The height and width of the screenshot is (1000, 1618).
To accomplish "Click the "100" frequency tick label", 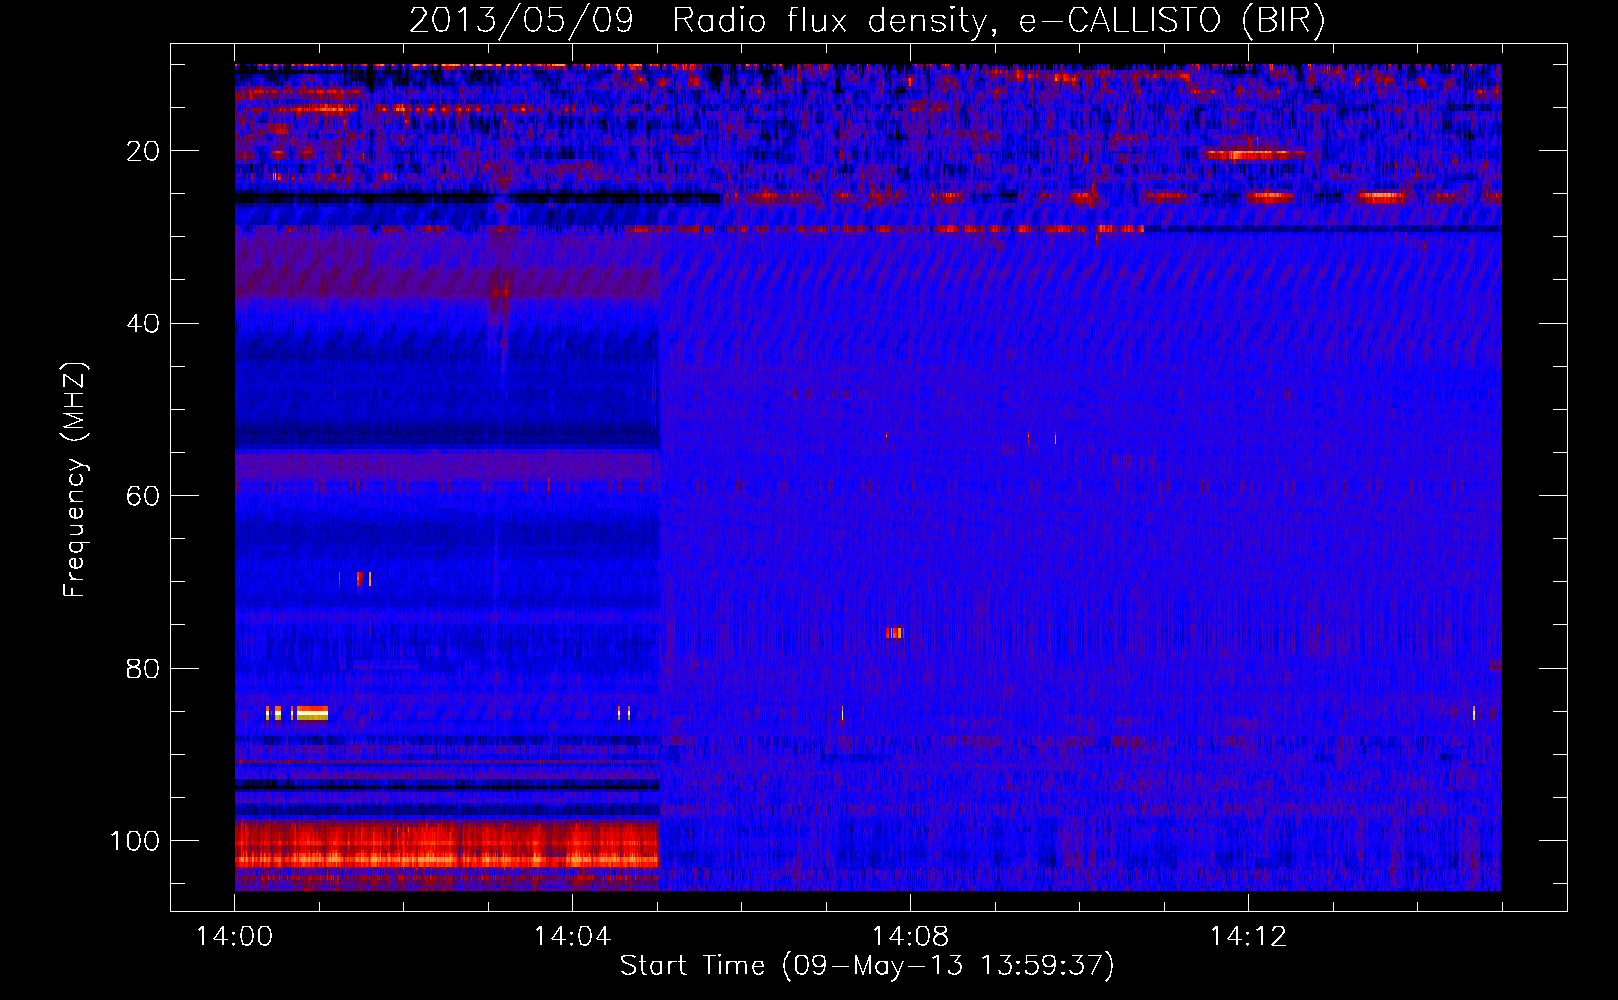I will 135,841.
